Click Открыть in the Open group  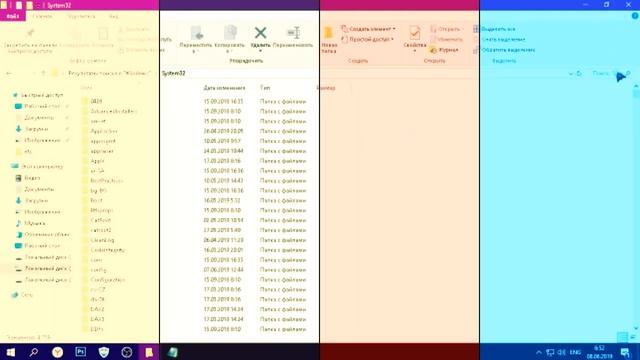click(x=445, y=29)
